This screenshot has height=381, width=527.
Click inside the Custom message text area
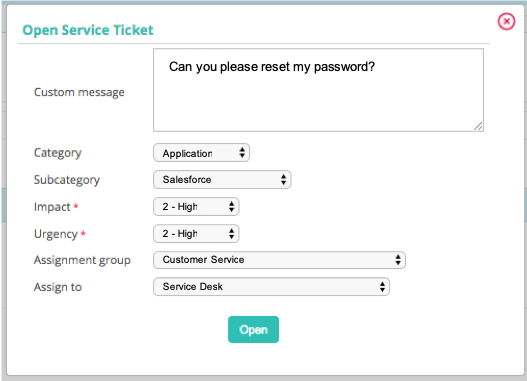pyautogui.click(x=318, y=90)
